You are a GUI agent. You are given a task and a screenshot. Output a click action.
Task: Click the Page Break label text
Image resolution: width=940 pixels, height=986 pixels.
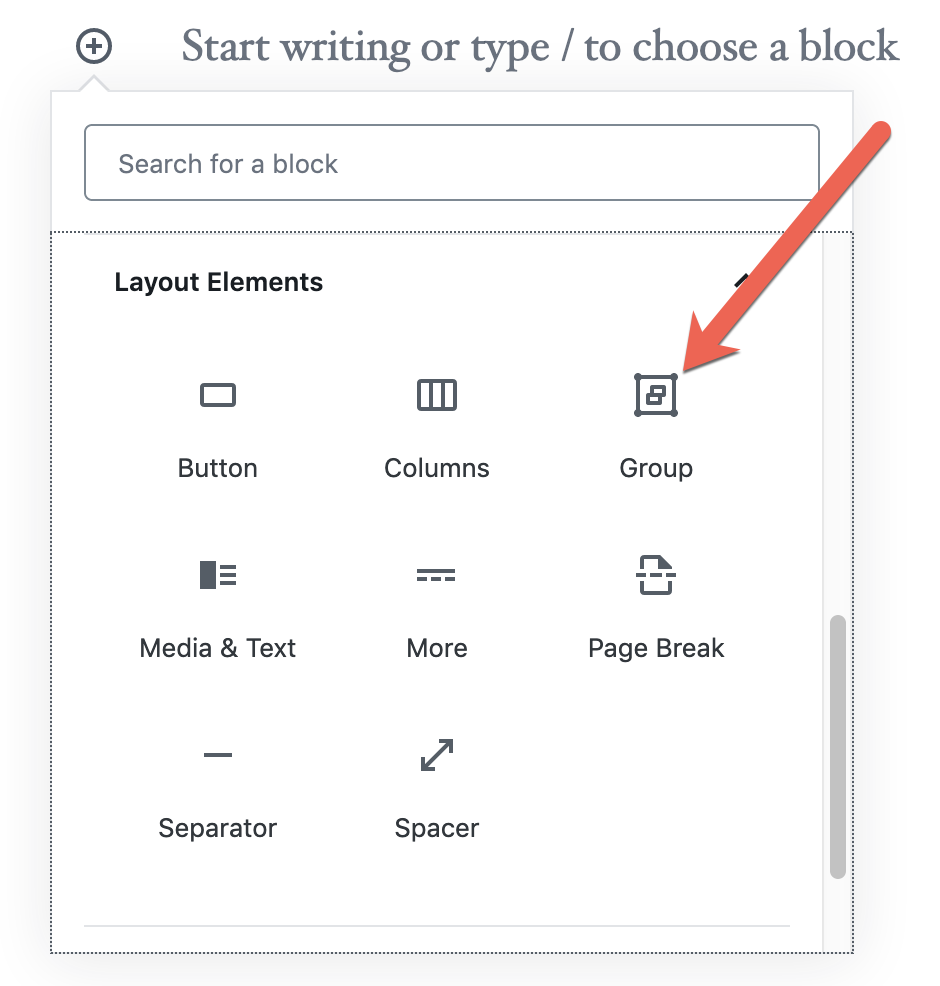click(656, 649)
